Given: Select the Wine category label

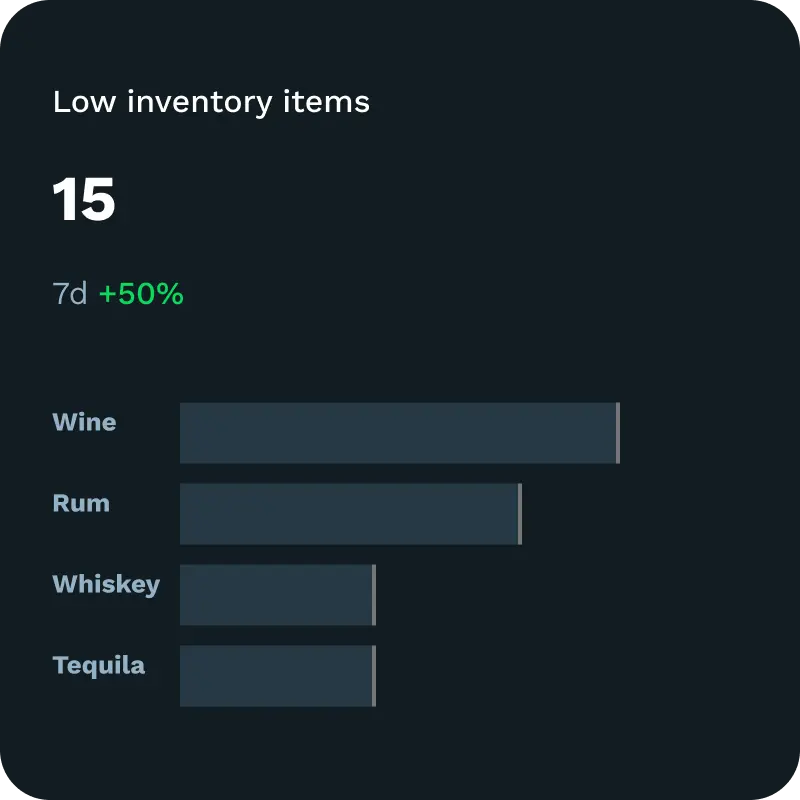Looking at the screenshot, I should coord(84,422).
